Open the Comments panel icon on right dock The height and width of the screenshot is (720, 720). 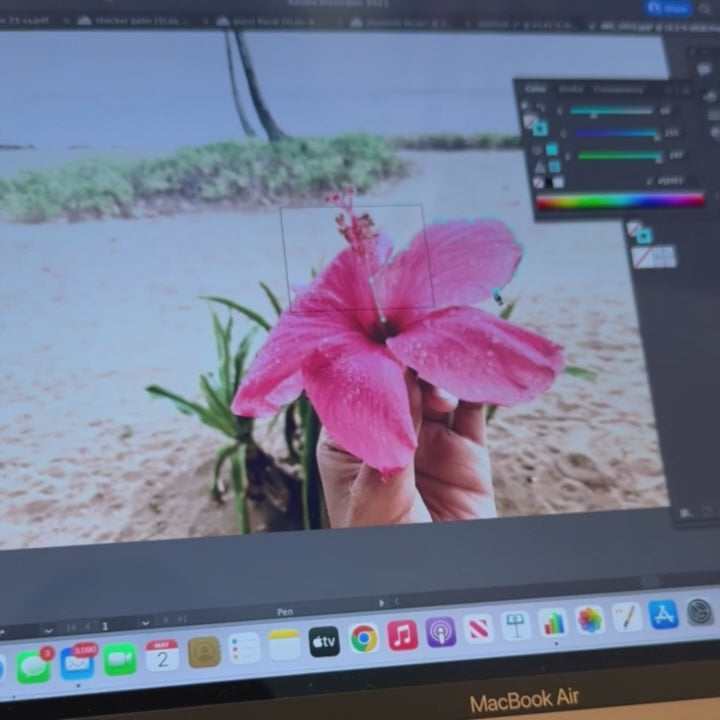point(703,69)
